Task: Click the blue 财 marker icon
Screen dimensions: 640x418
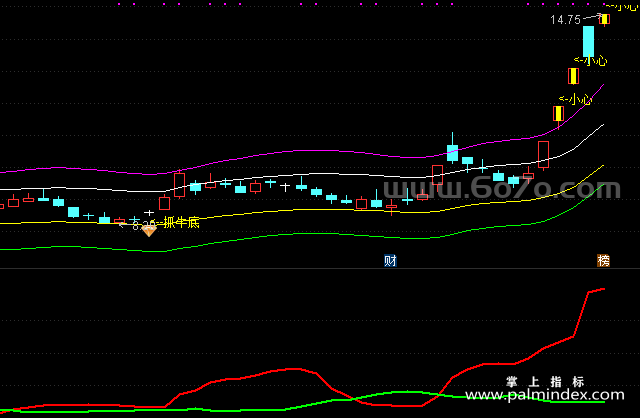Action: [x=390, y=260]
